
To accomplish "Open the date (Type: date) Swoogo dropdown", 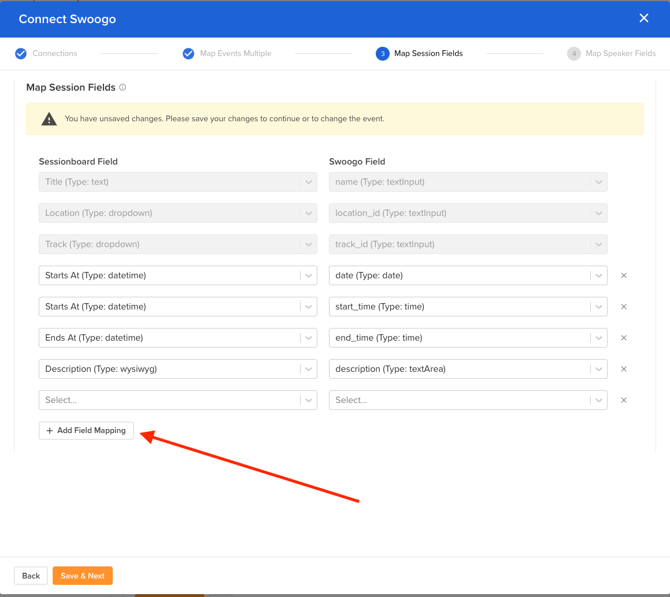I will click(x=468, y=276).
